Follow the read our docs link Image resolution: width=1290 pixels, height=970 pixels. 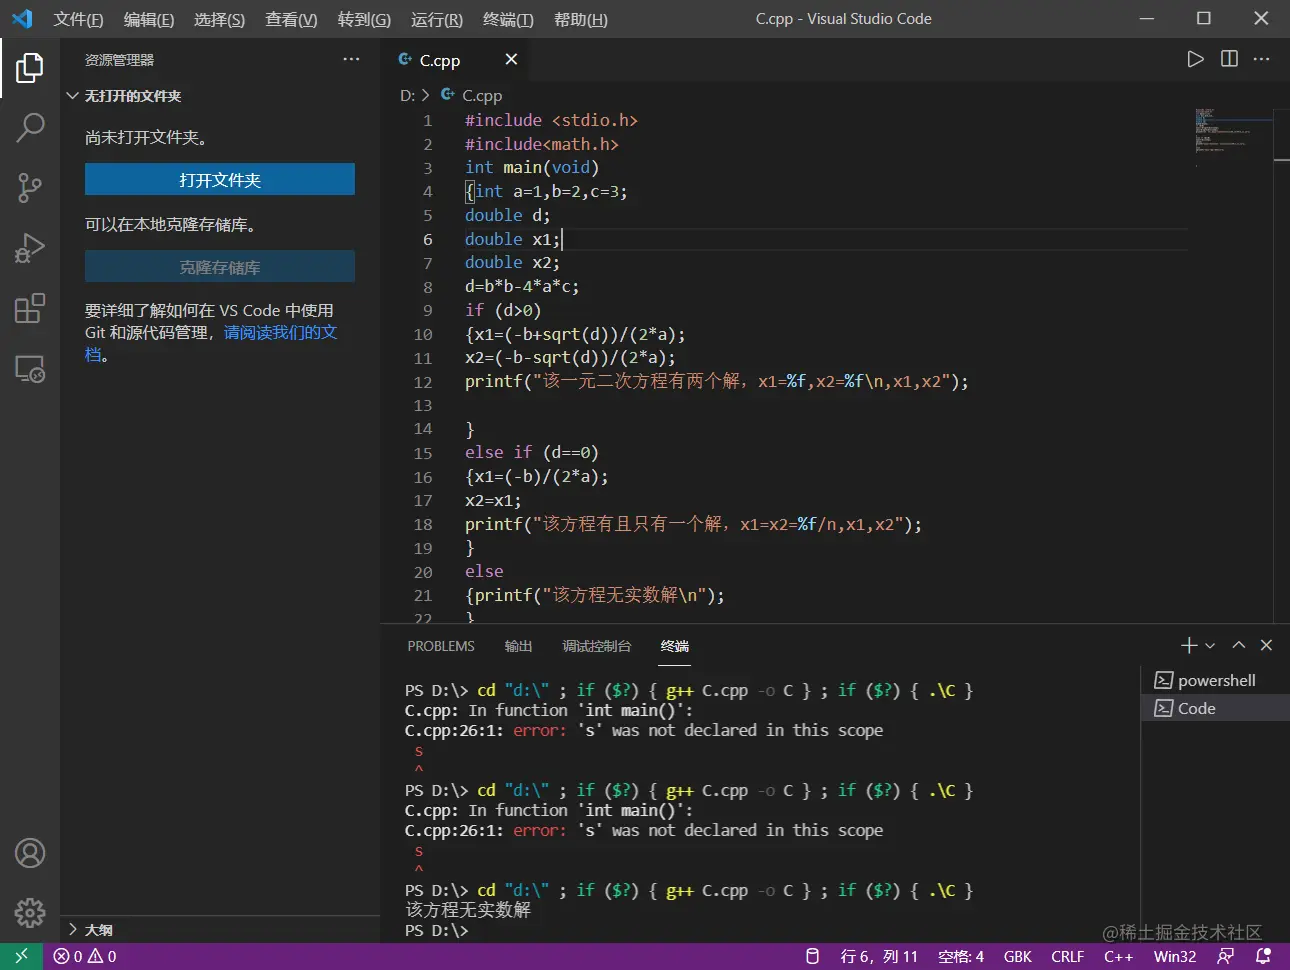[x=280, y=333]
